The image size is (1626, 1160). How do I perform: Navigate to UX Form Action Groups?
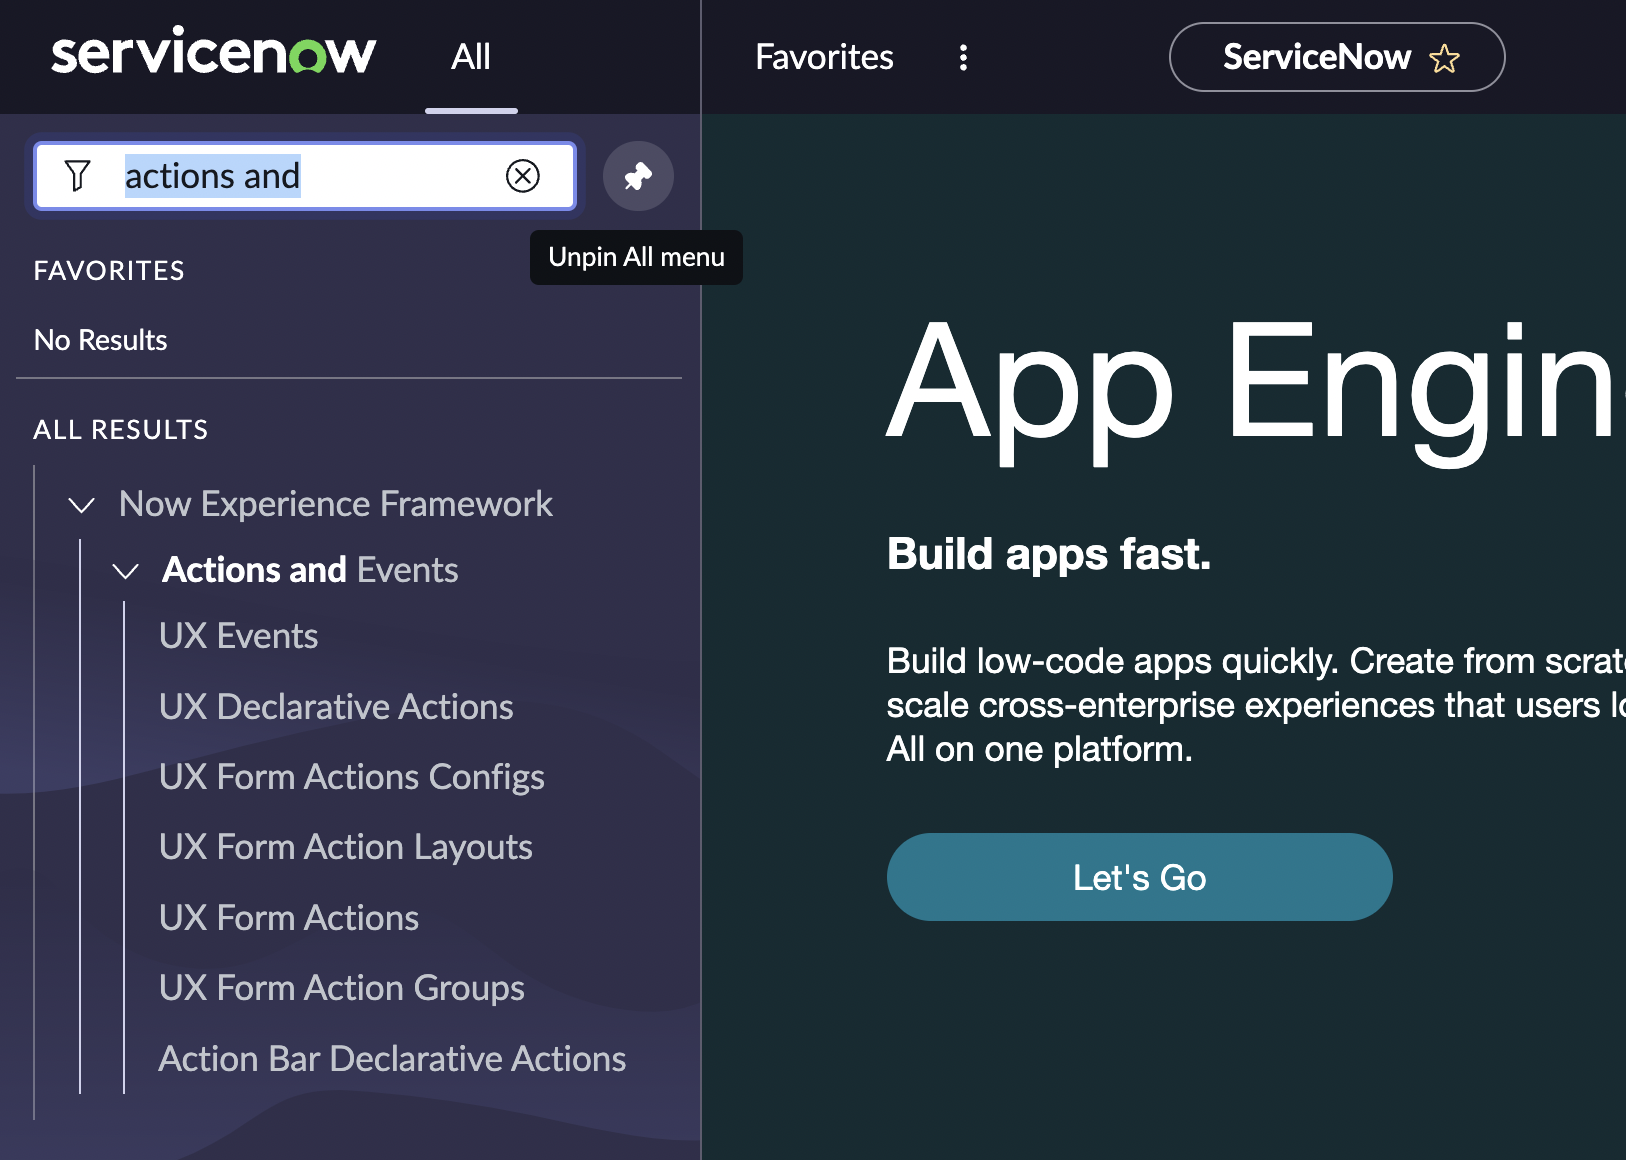click(341, 988)
